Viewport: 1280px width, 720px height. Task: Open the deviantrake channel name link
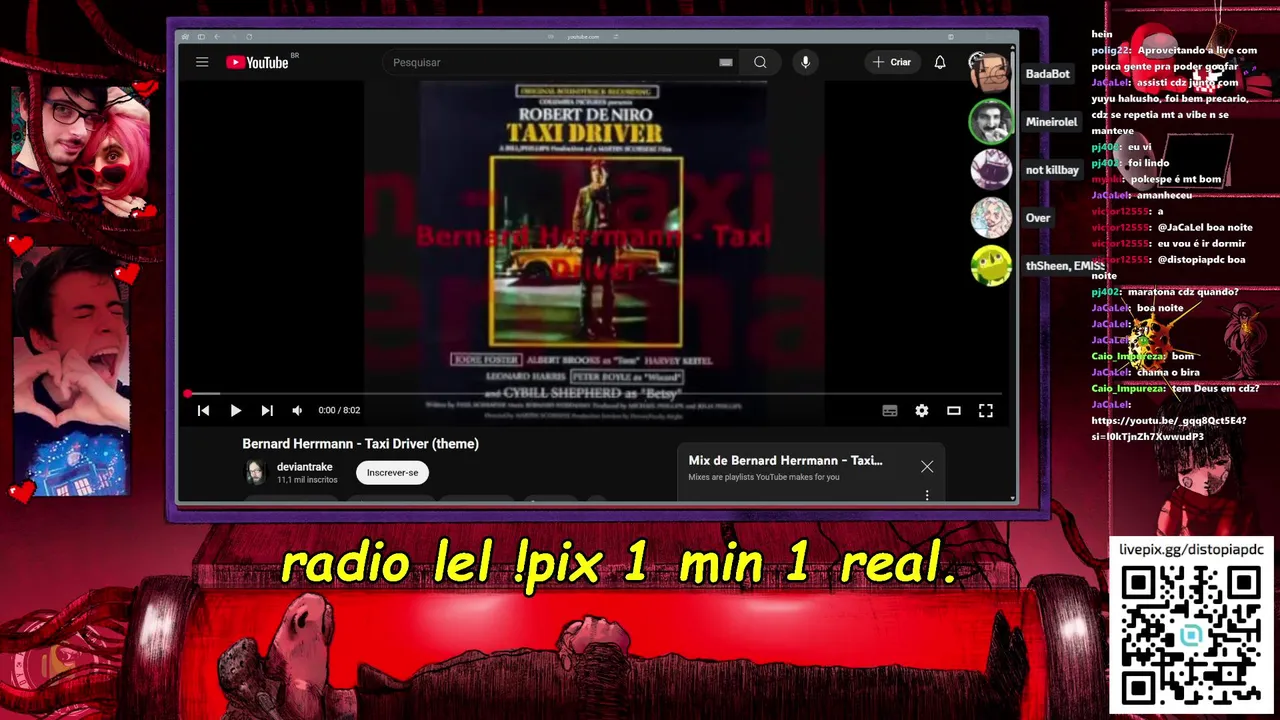coord(305,467)
